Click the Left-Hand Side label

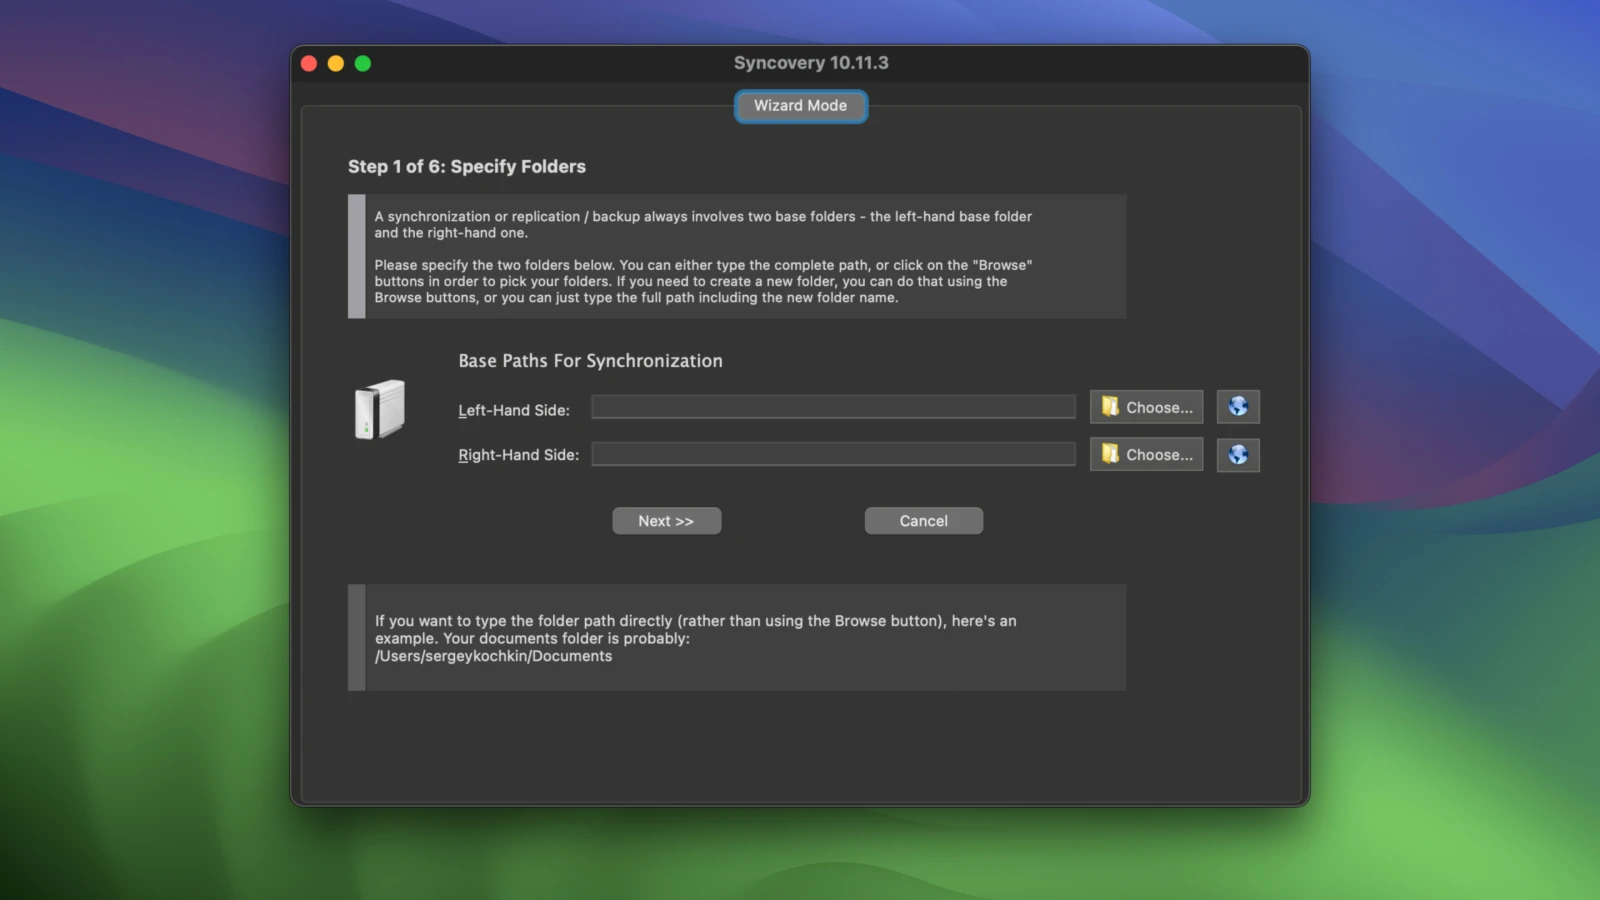pos(514,411)
